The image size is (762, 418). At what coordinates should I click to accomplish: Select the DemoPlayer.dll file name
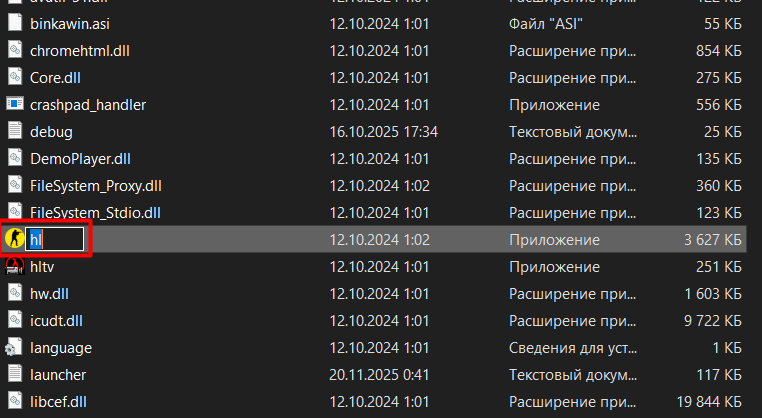80,158
